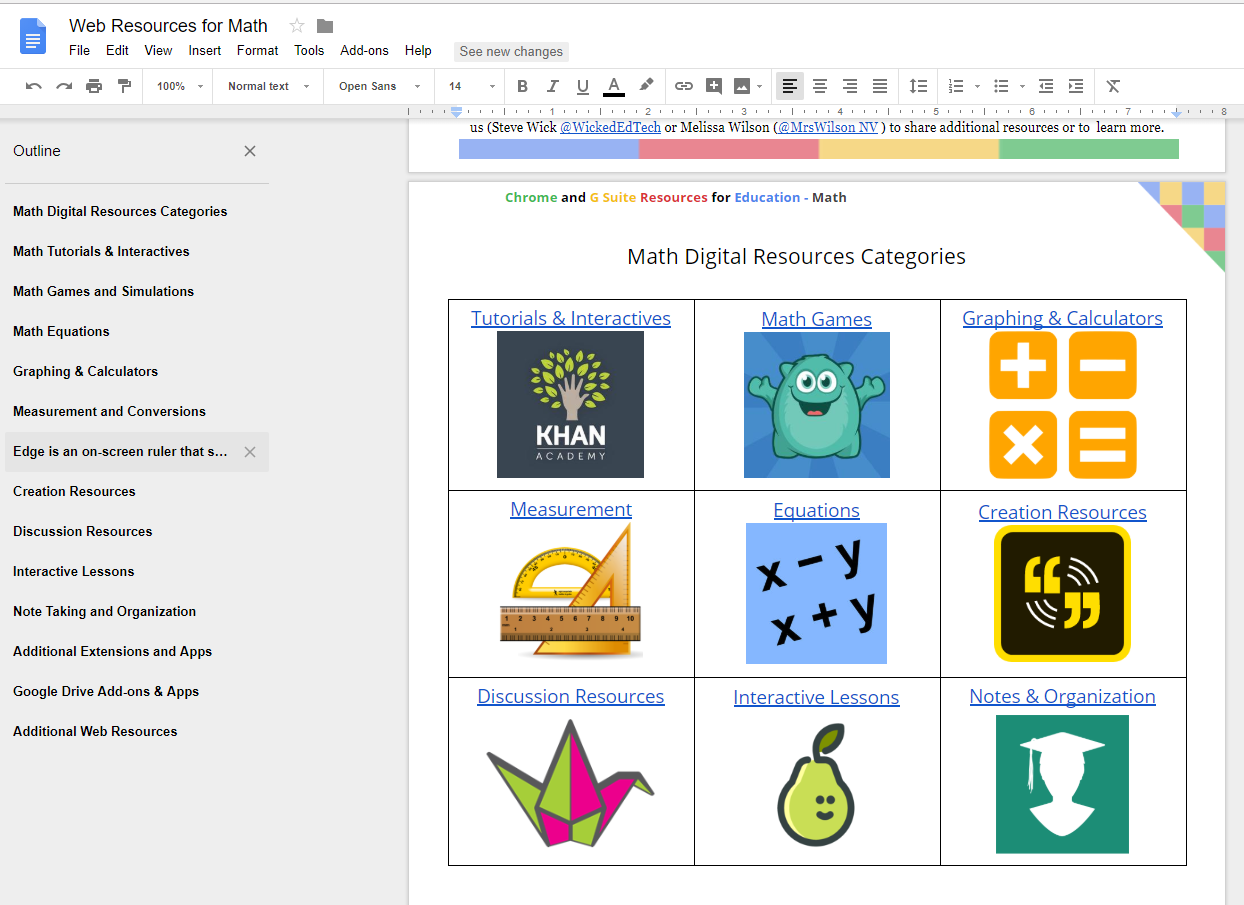Open the Tutorials & Interactives link
This screenshot has height=905, width=1244.
570,318
